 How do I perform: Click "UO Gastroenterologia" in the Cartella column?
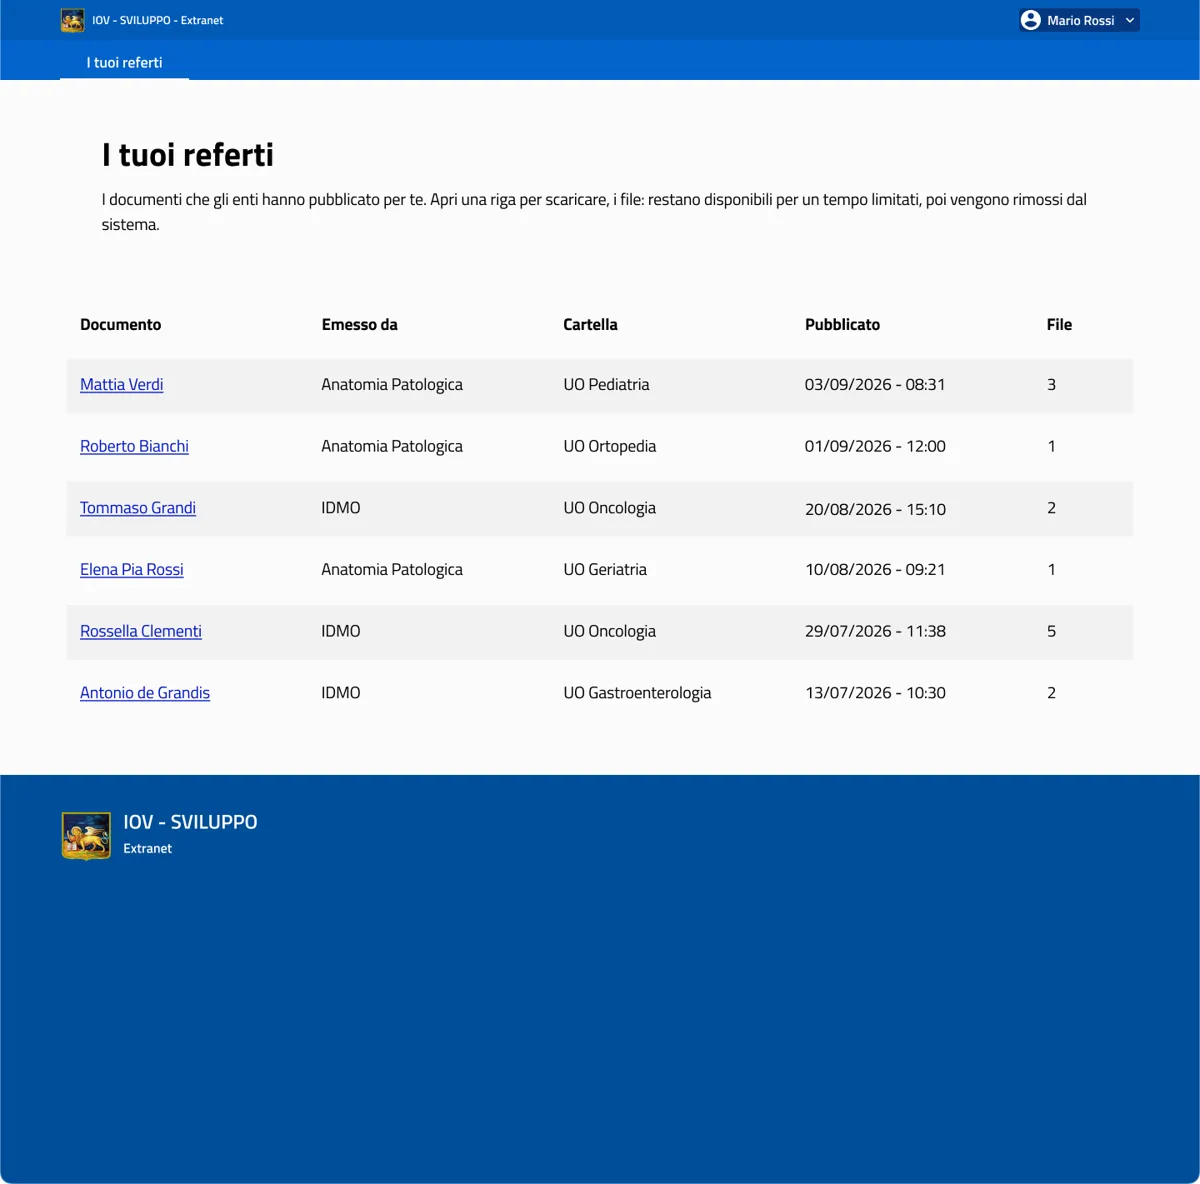(637, 693)
